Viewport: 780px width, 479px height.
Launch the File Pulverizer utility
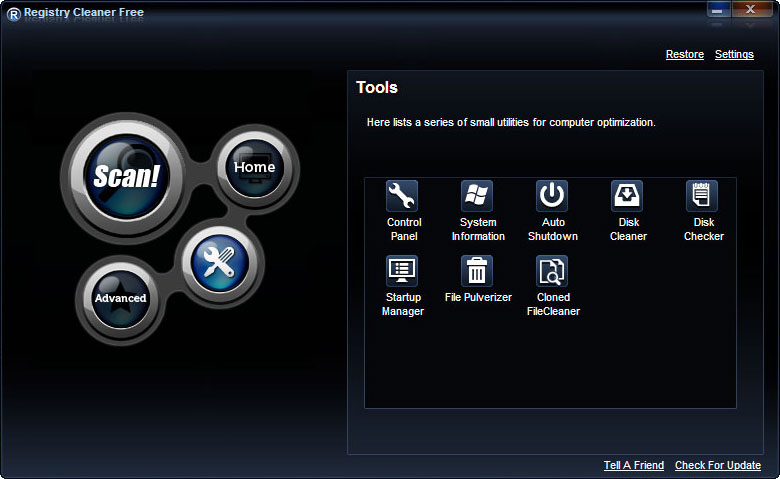tap(477, 271)
